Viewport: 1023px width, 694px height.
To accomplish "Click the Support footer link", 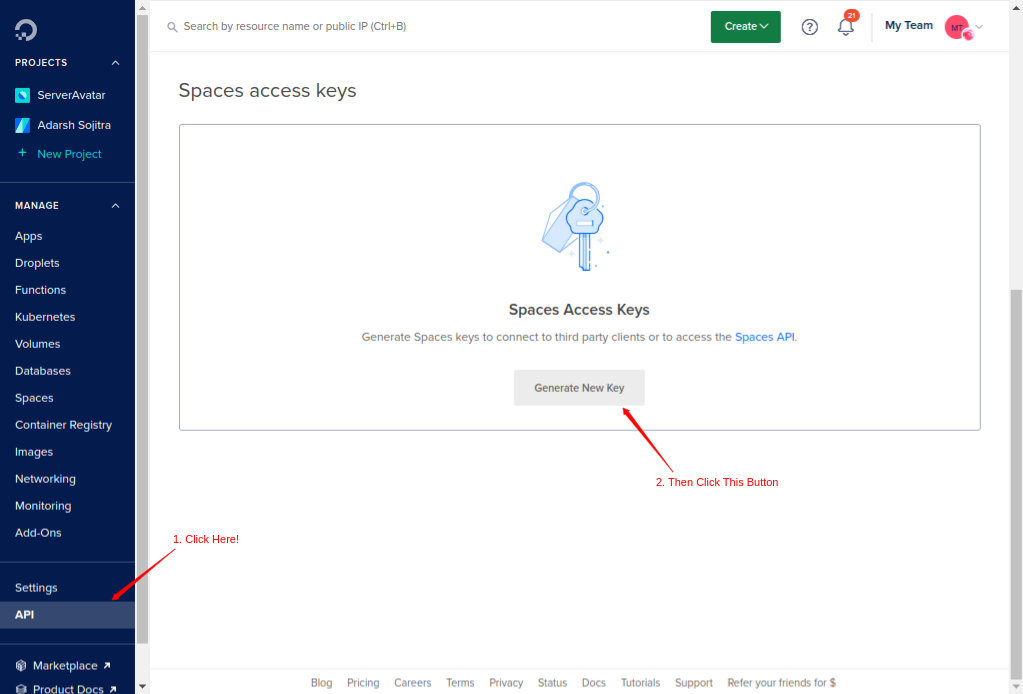I will (694, 683).
